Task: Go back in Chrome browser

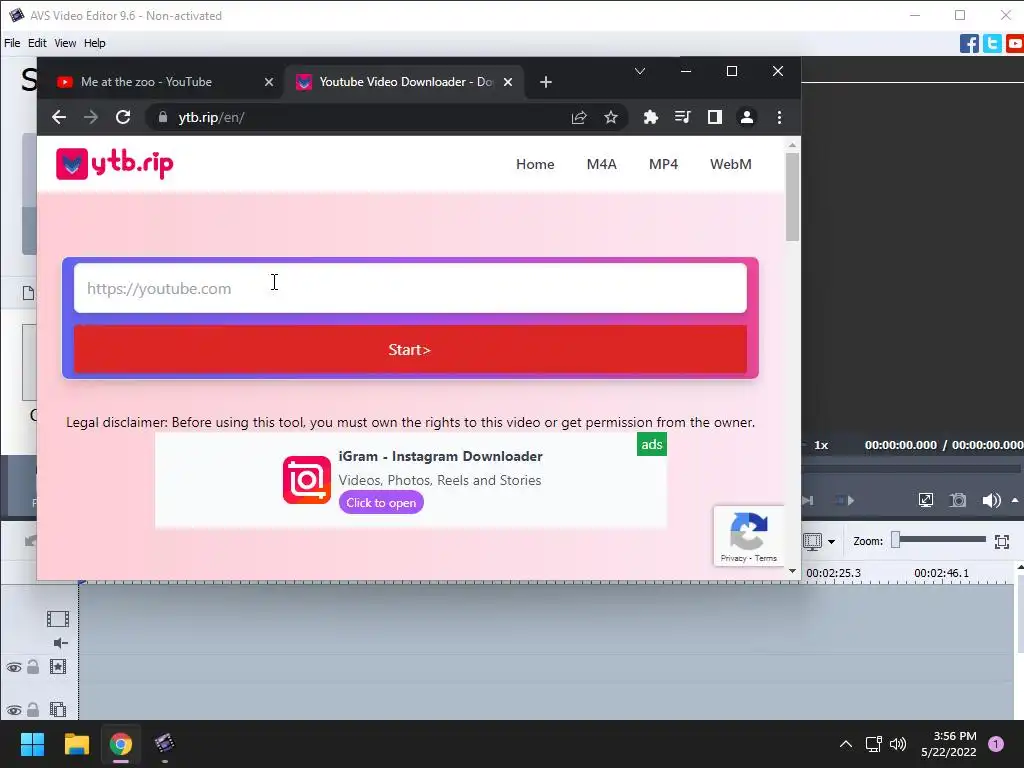Action: pos(59,118)
